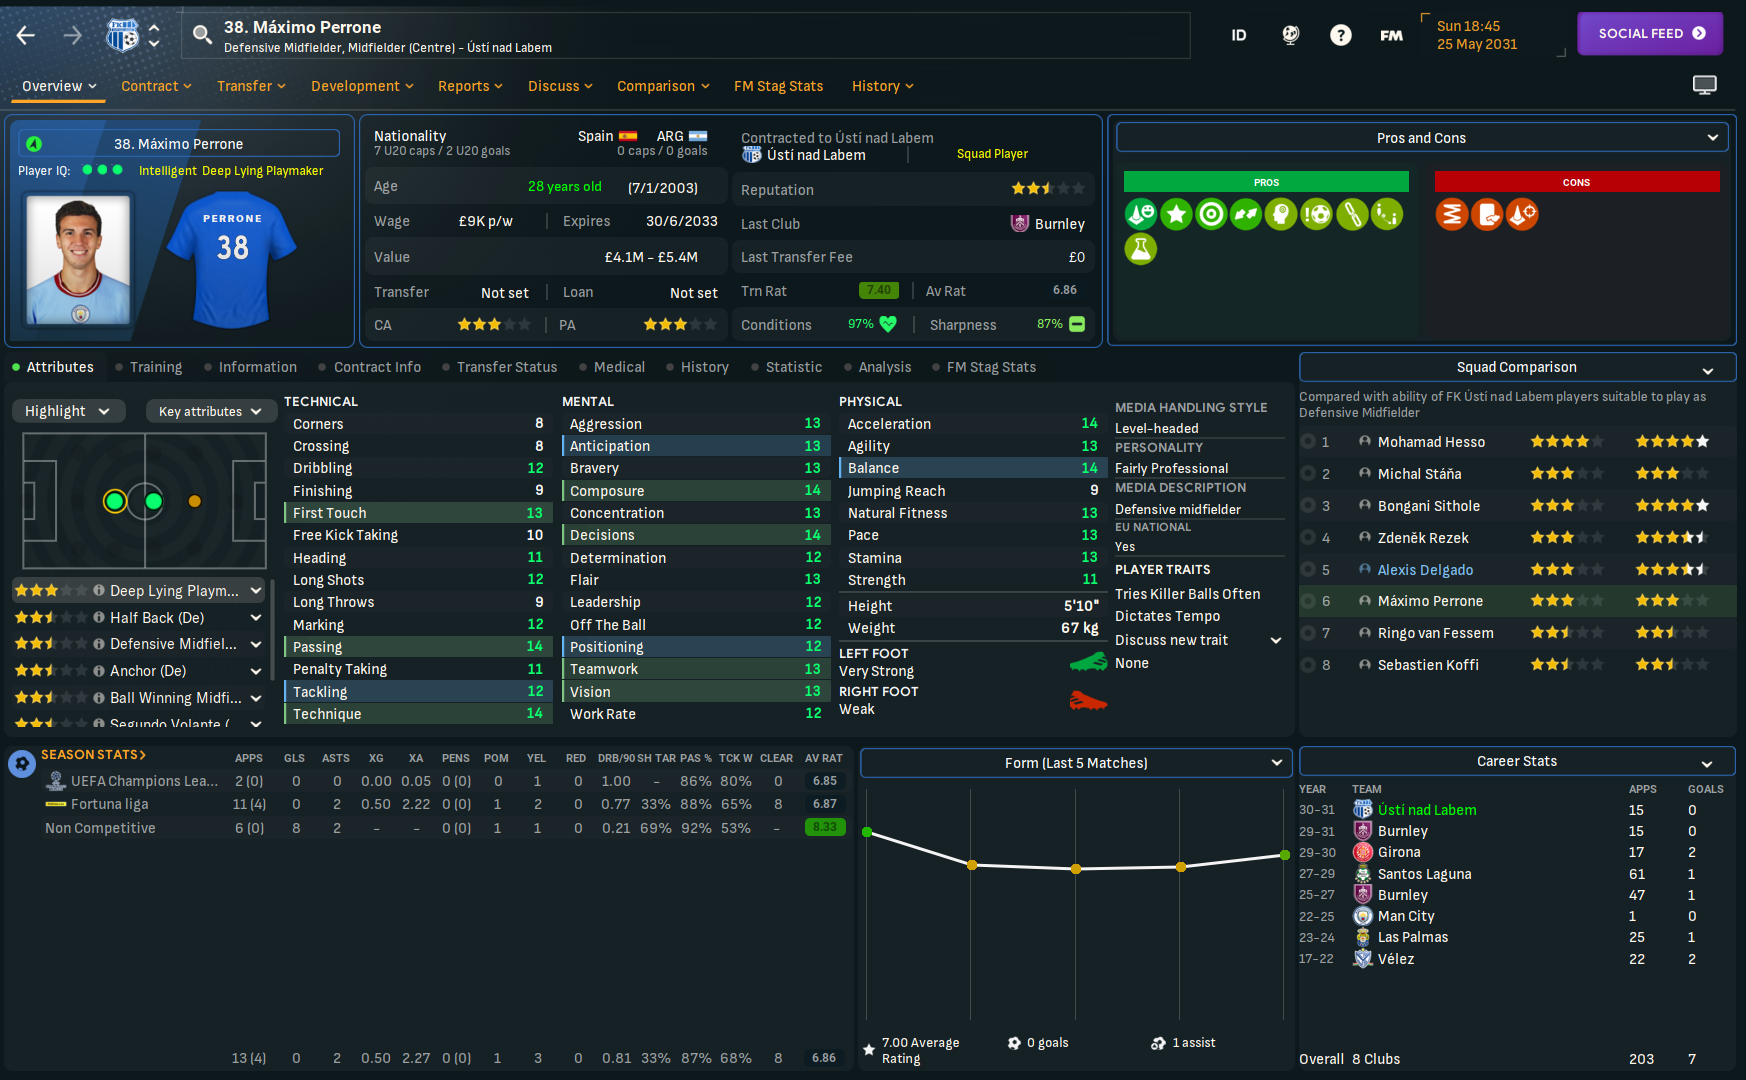Click the first point on form chart

(x=867, y=832)
